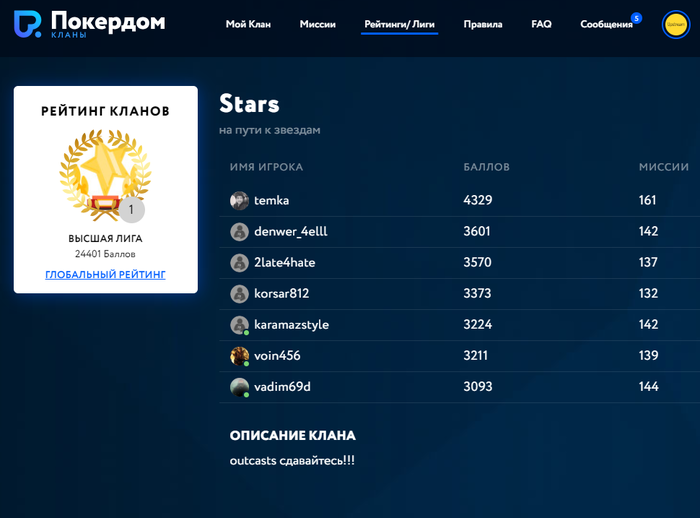Screen dimensions: 700x518
Task: Click the ОПИСАНИЕ КЛАНА heading
Action: coord(293,435)
